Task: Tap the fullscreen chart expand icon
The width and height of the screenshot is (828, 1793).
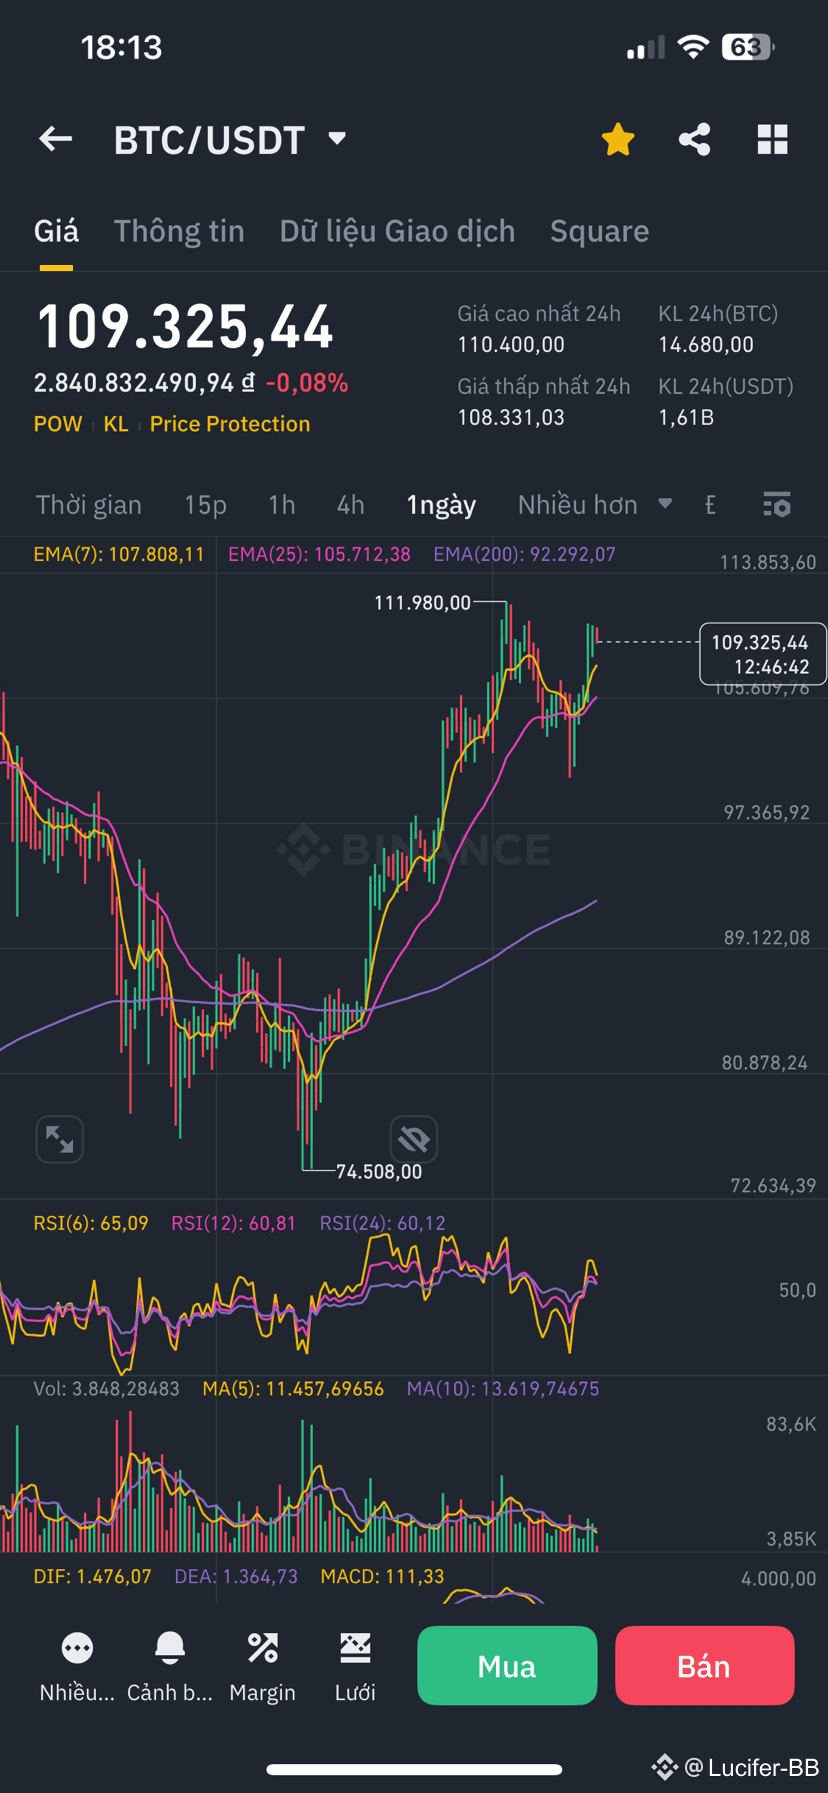Action: point(59,1139)
